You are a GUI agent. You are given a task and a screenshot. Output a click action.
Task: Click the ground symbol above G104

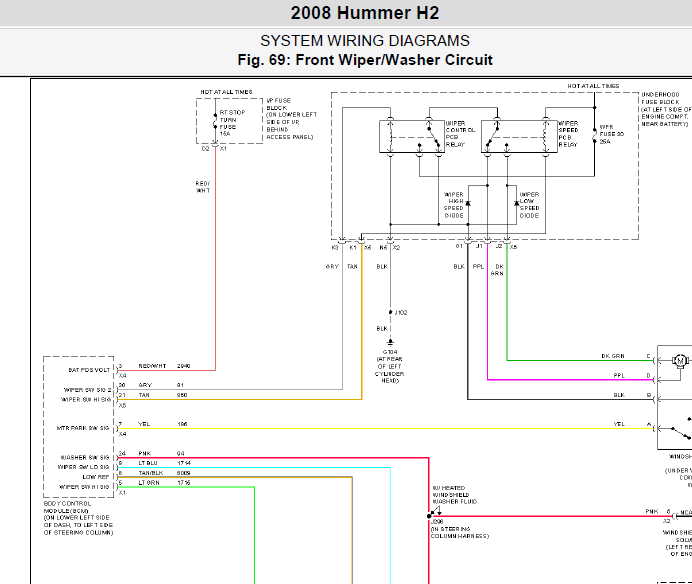click(390, 343)
